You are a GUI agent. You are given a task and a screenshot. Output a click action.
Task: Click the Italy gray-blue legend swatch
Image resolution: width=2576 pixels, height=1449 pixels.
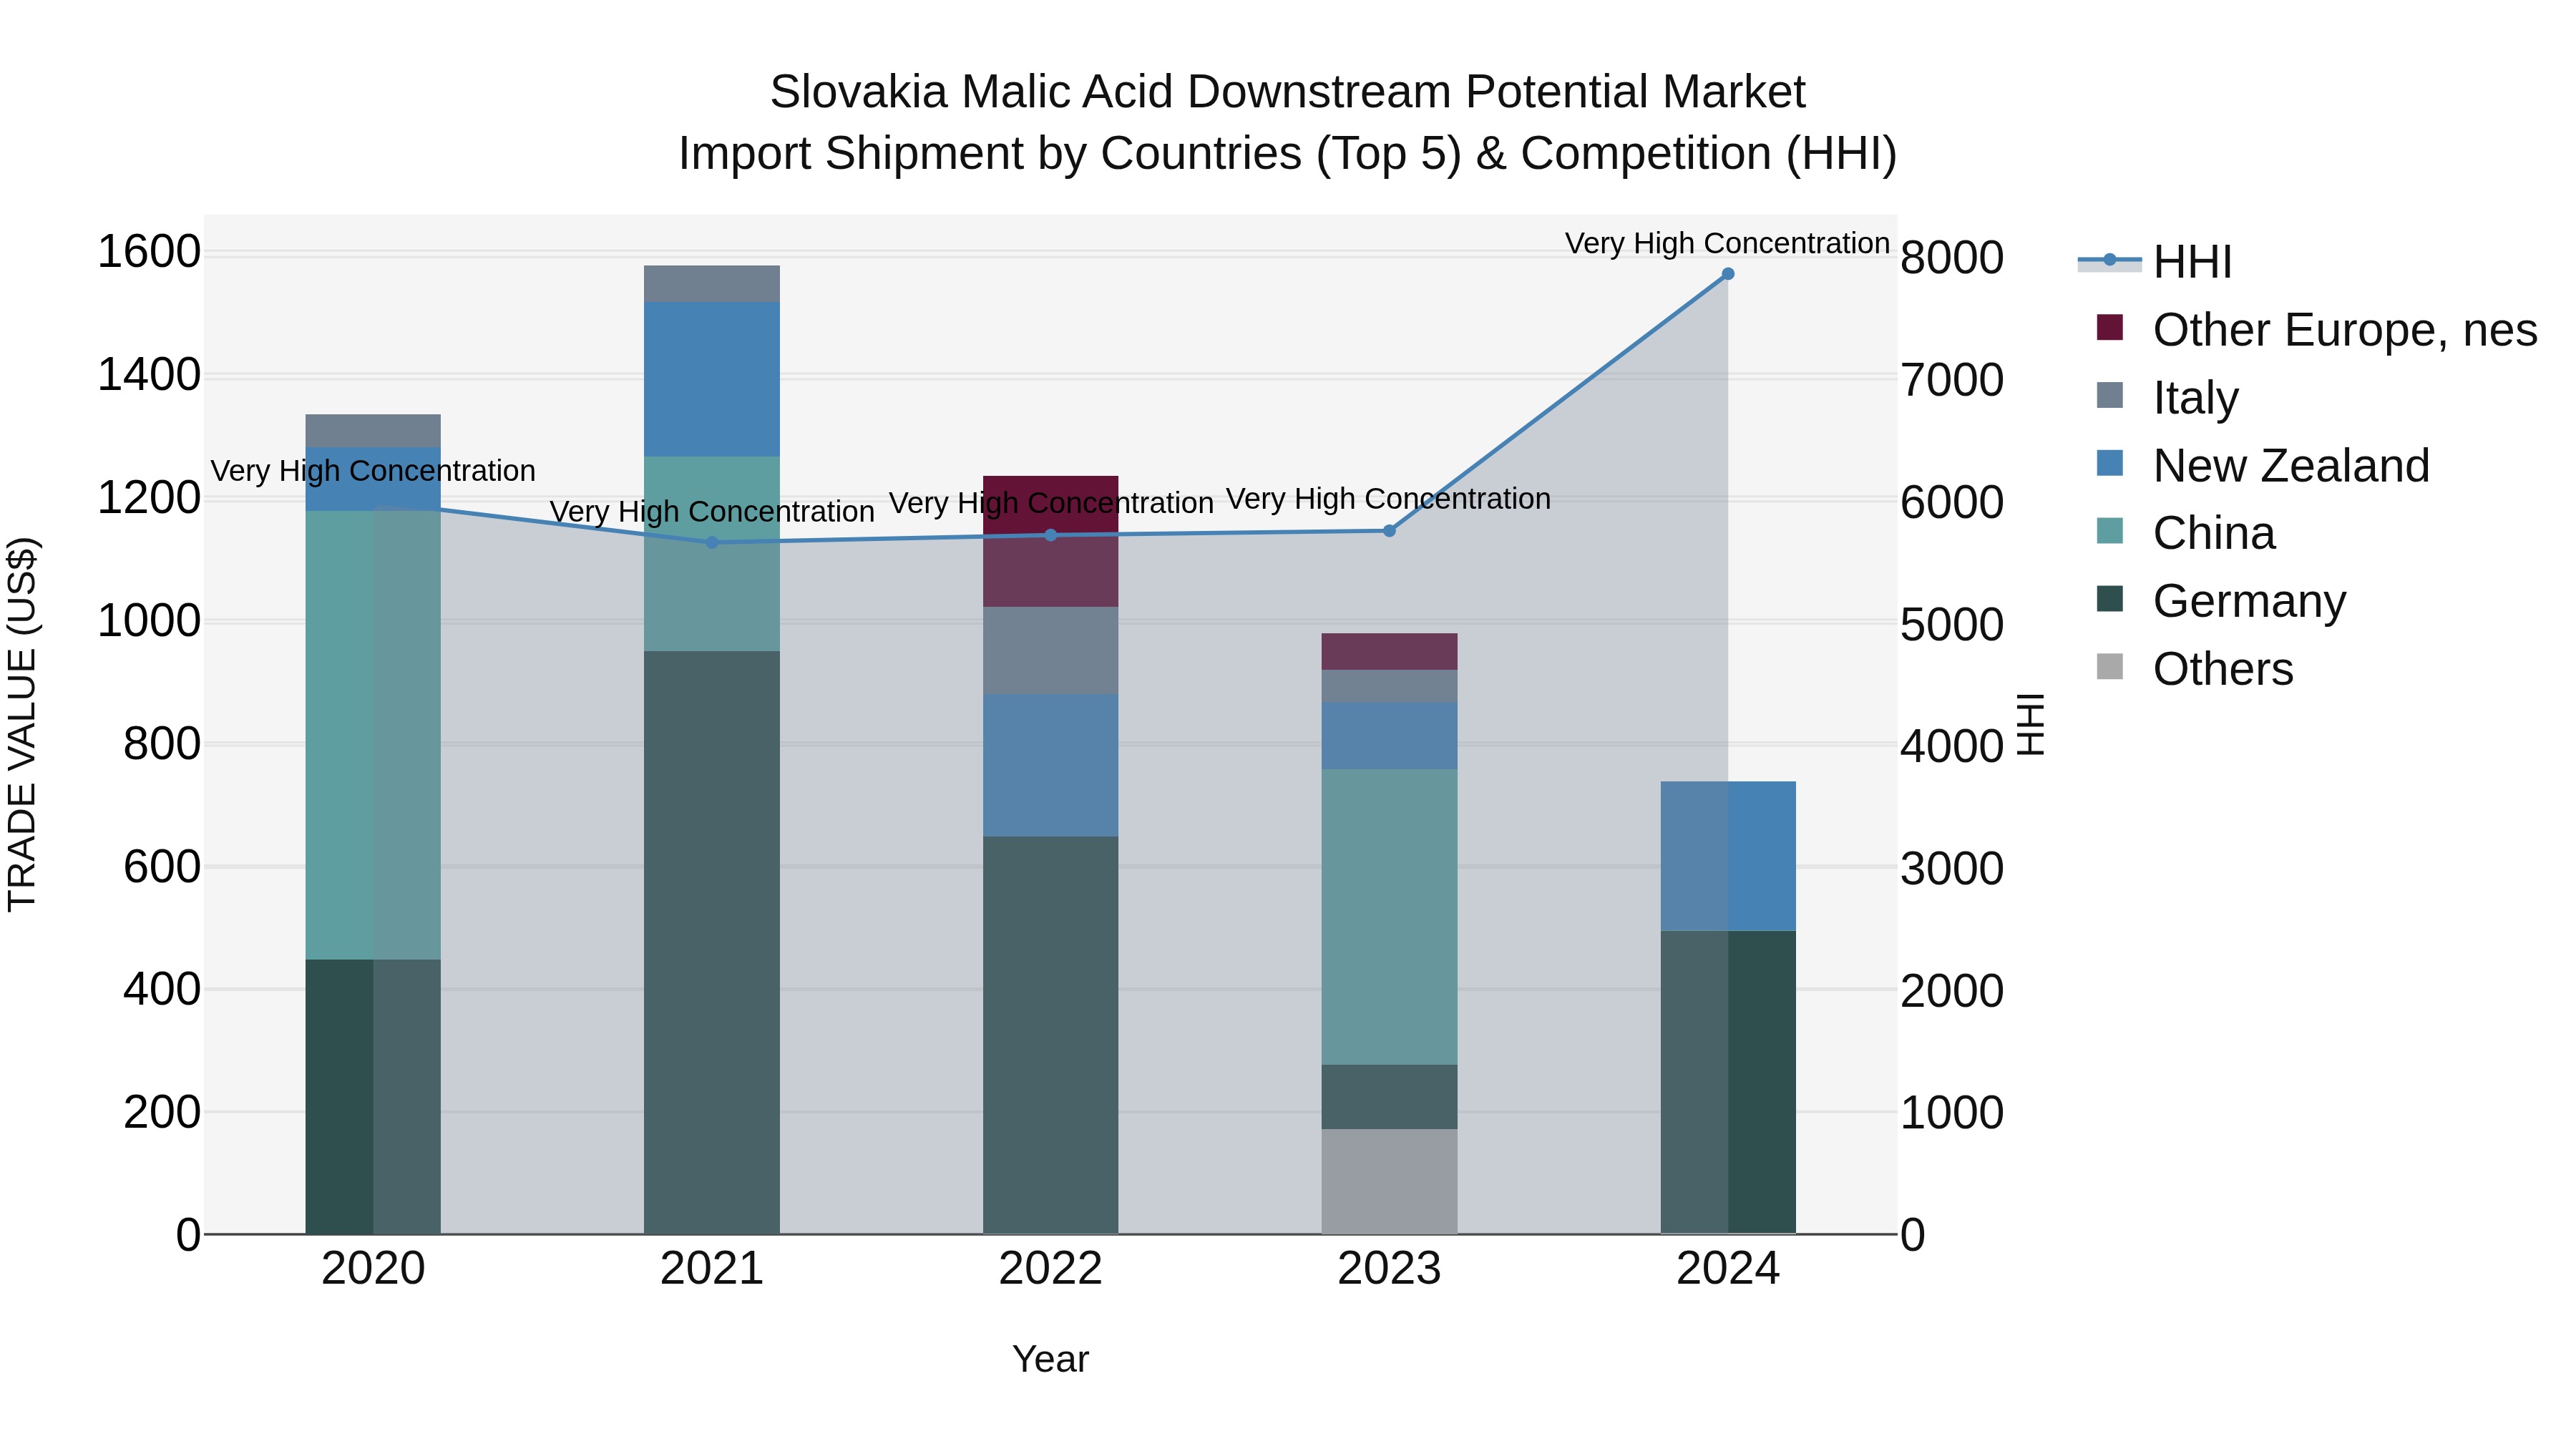[x=2109, y=395]
